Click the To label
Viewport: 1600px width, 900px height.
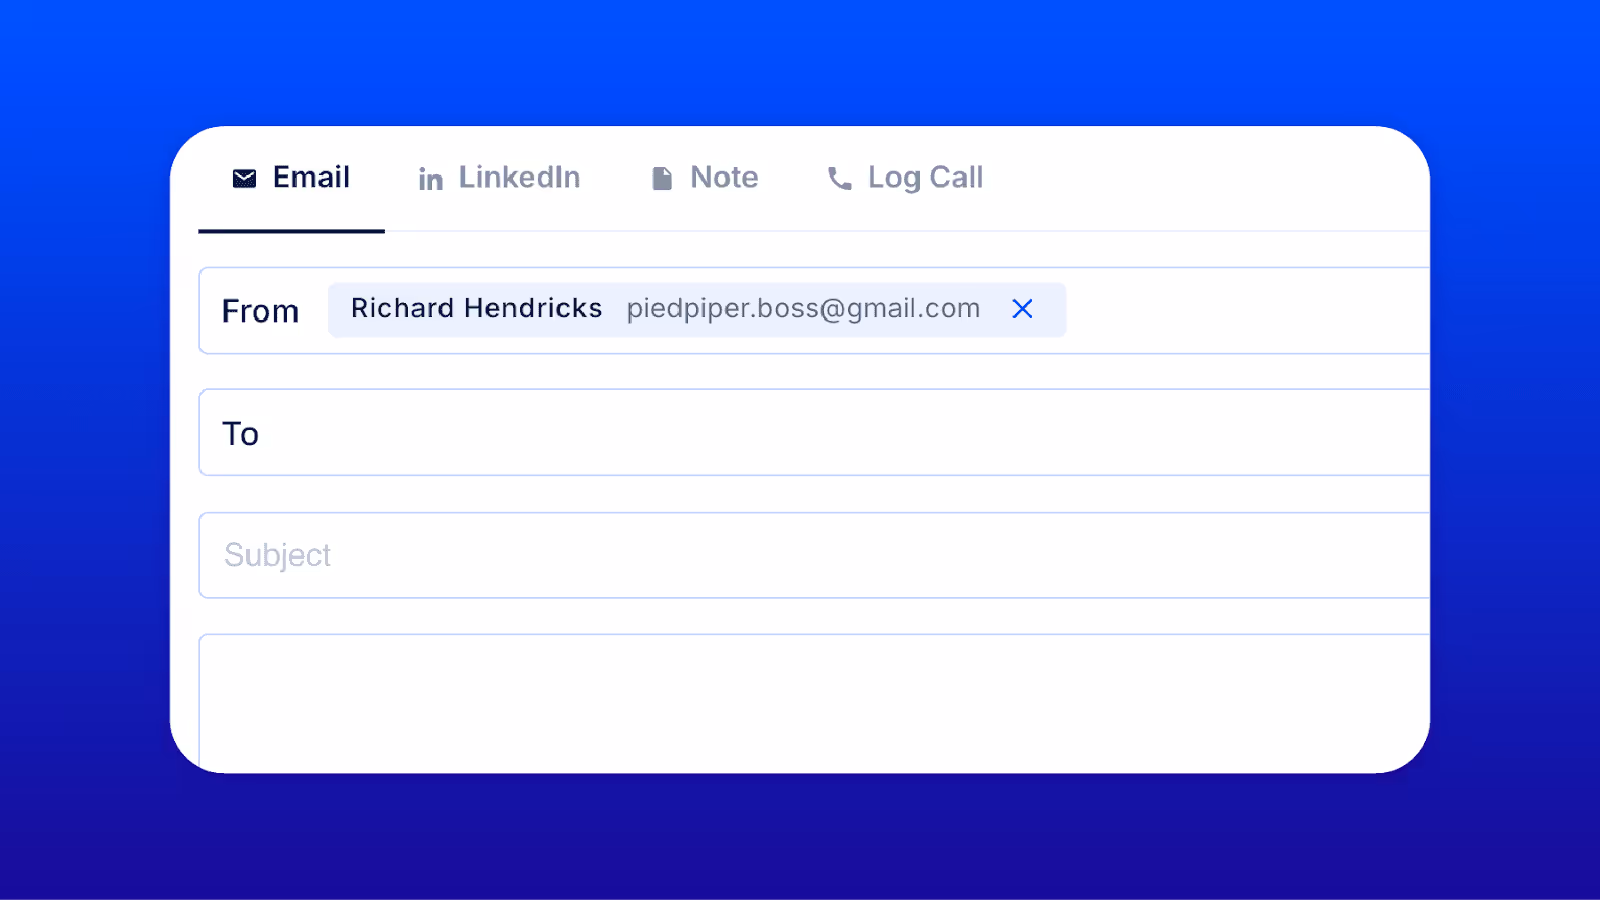pyautogui.click(x=240, y=434)
